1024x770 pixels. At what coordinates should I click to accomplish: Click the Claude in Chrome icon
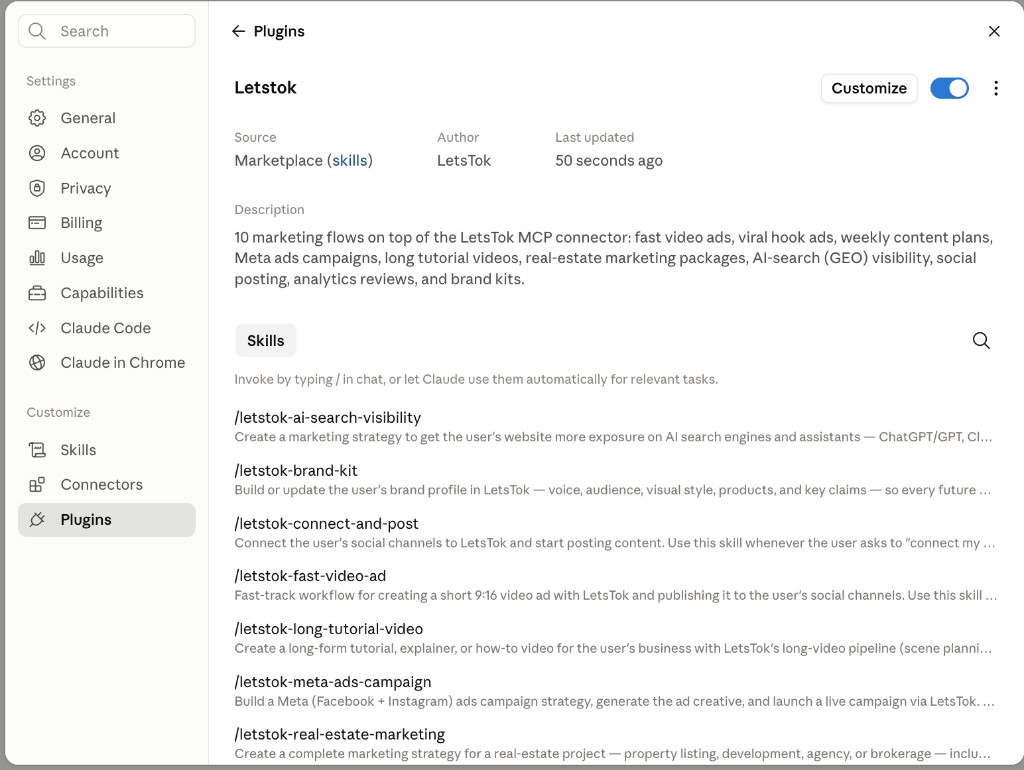coord(37,362)
